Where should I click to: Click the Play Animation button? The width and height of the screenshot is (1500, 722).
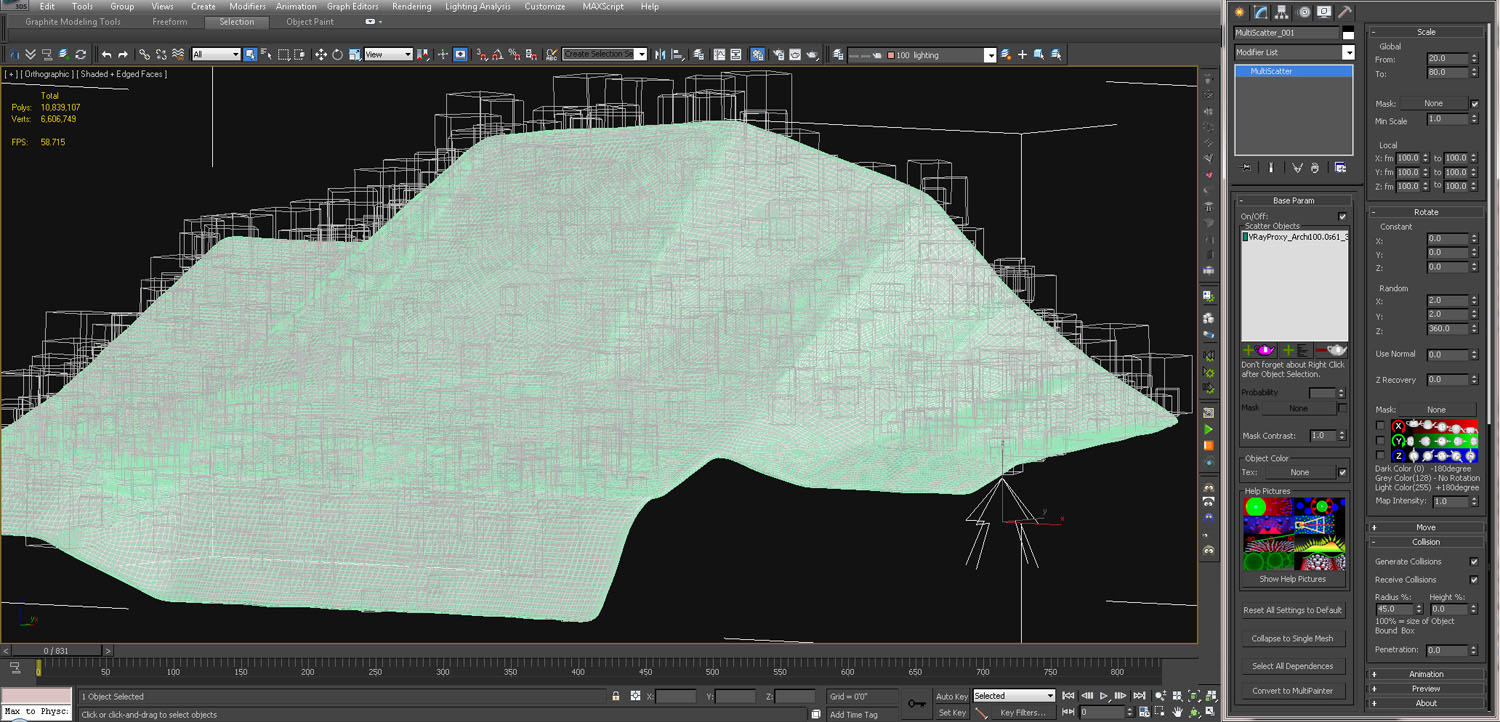click(1104, 696)
